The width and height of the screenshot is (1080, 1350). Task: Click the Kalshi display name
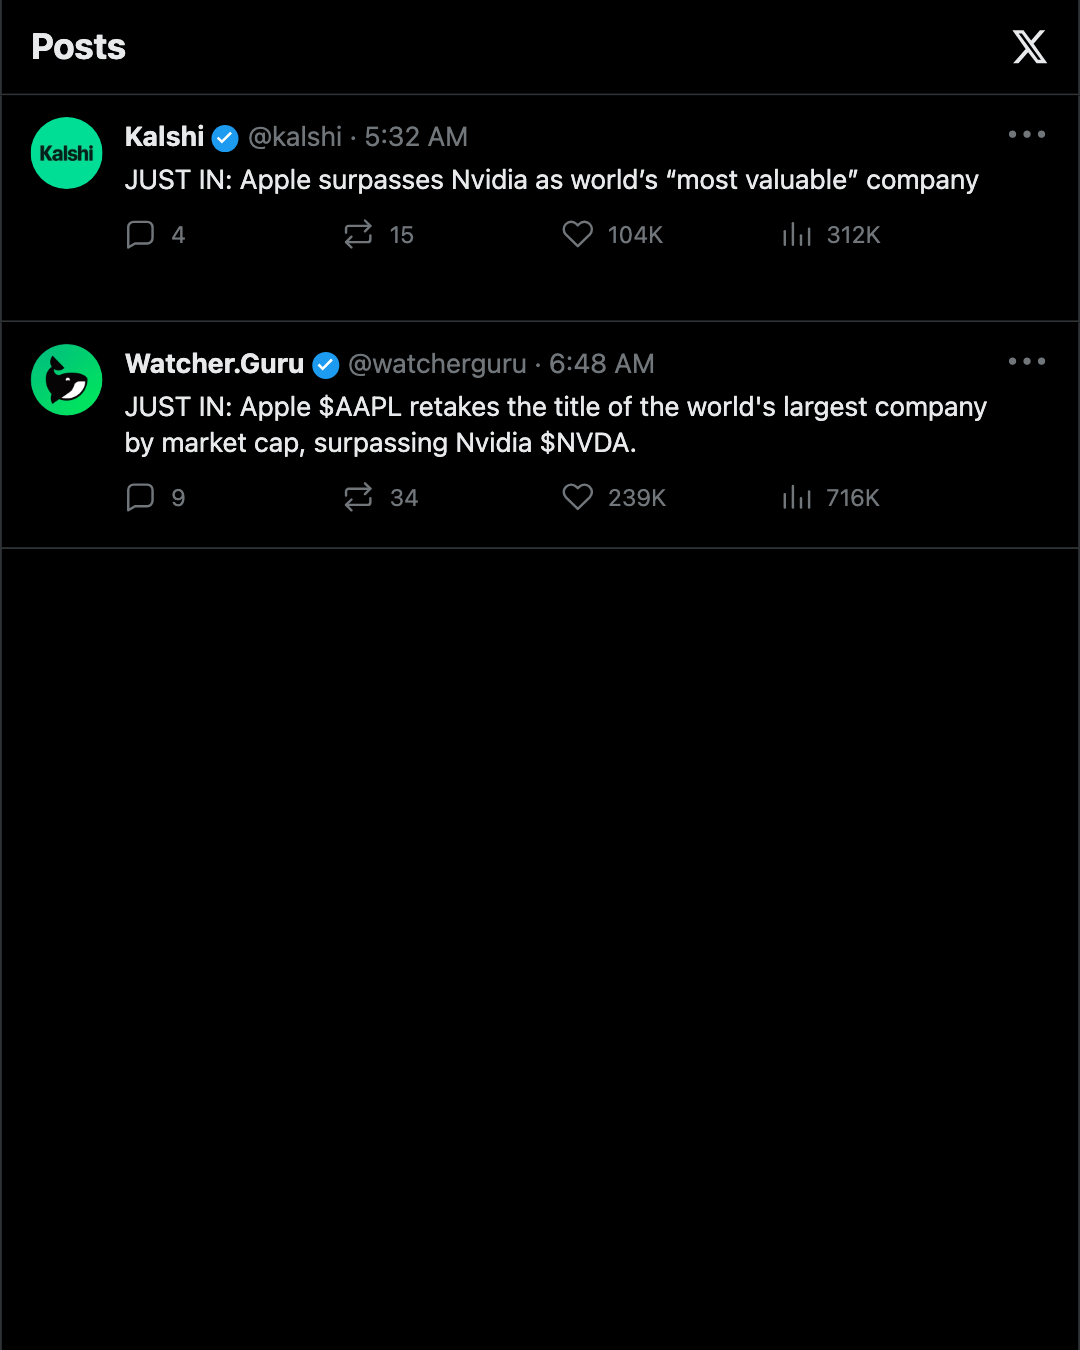[x=164, y=137]
